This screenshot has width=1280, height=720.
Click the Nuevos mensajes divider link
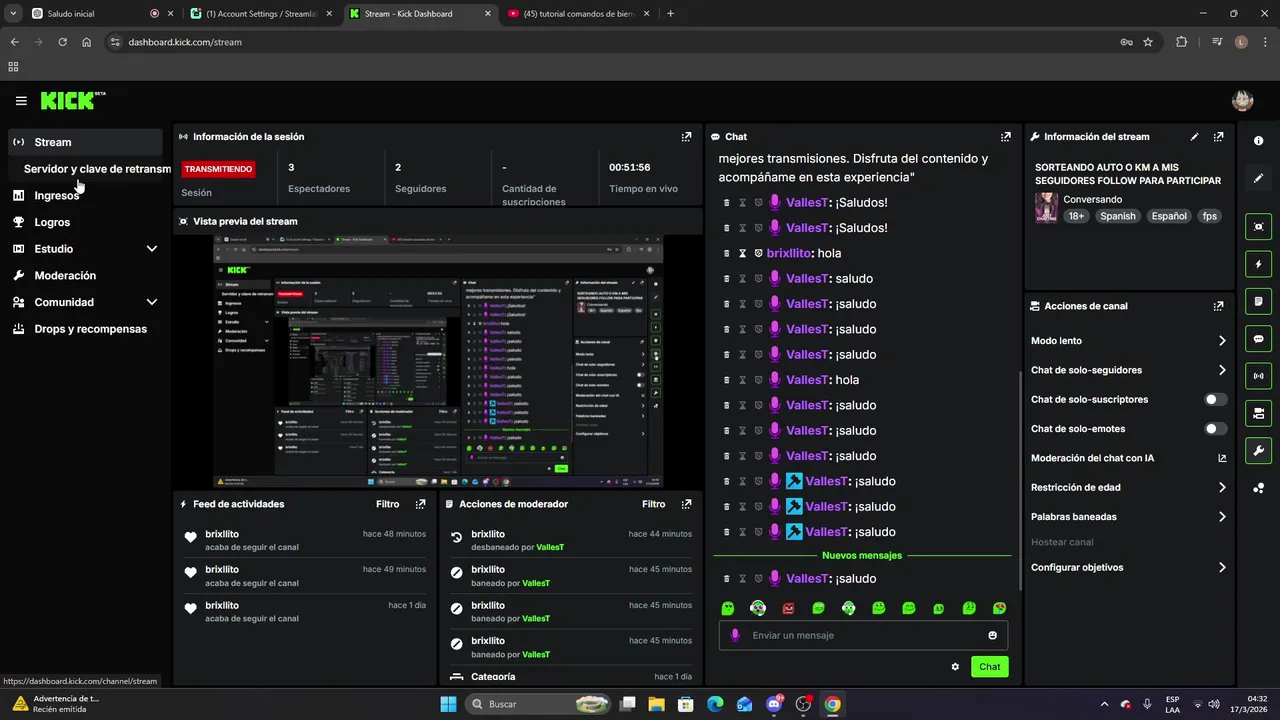pos(861,555)
